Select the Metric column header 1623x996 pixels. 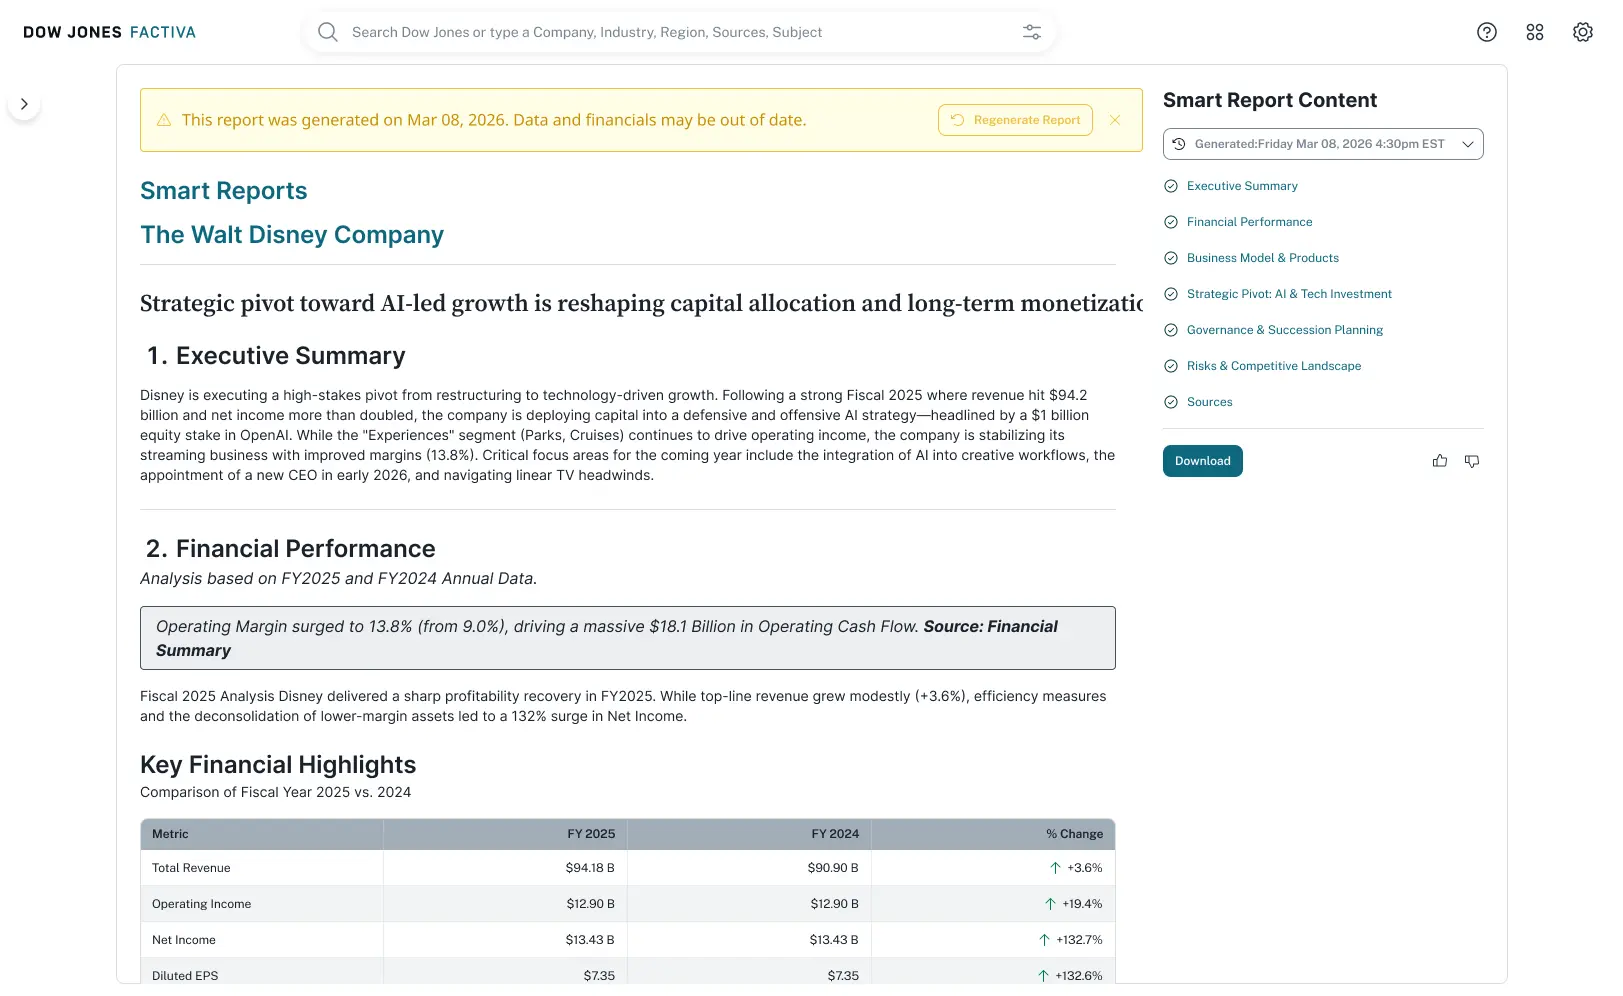point(262,834)
